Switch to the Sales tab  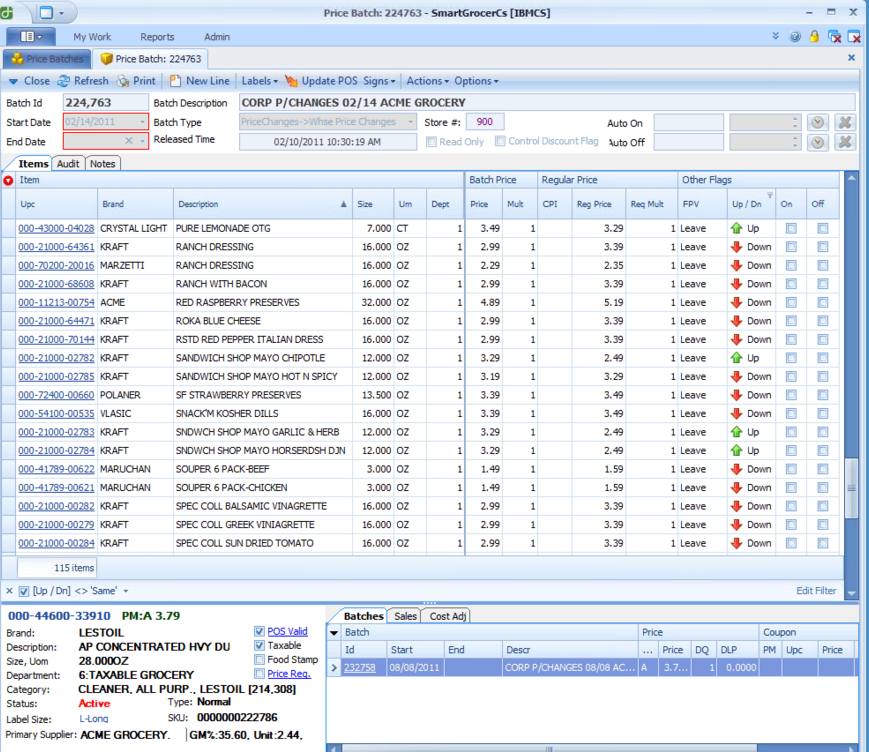[x=405, y=616]
